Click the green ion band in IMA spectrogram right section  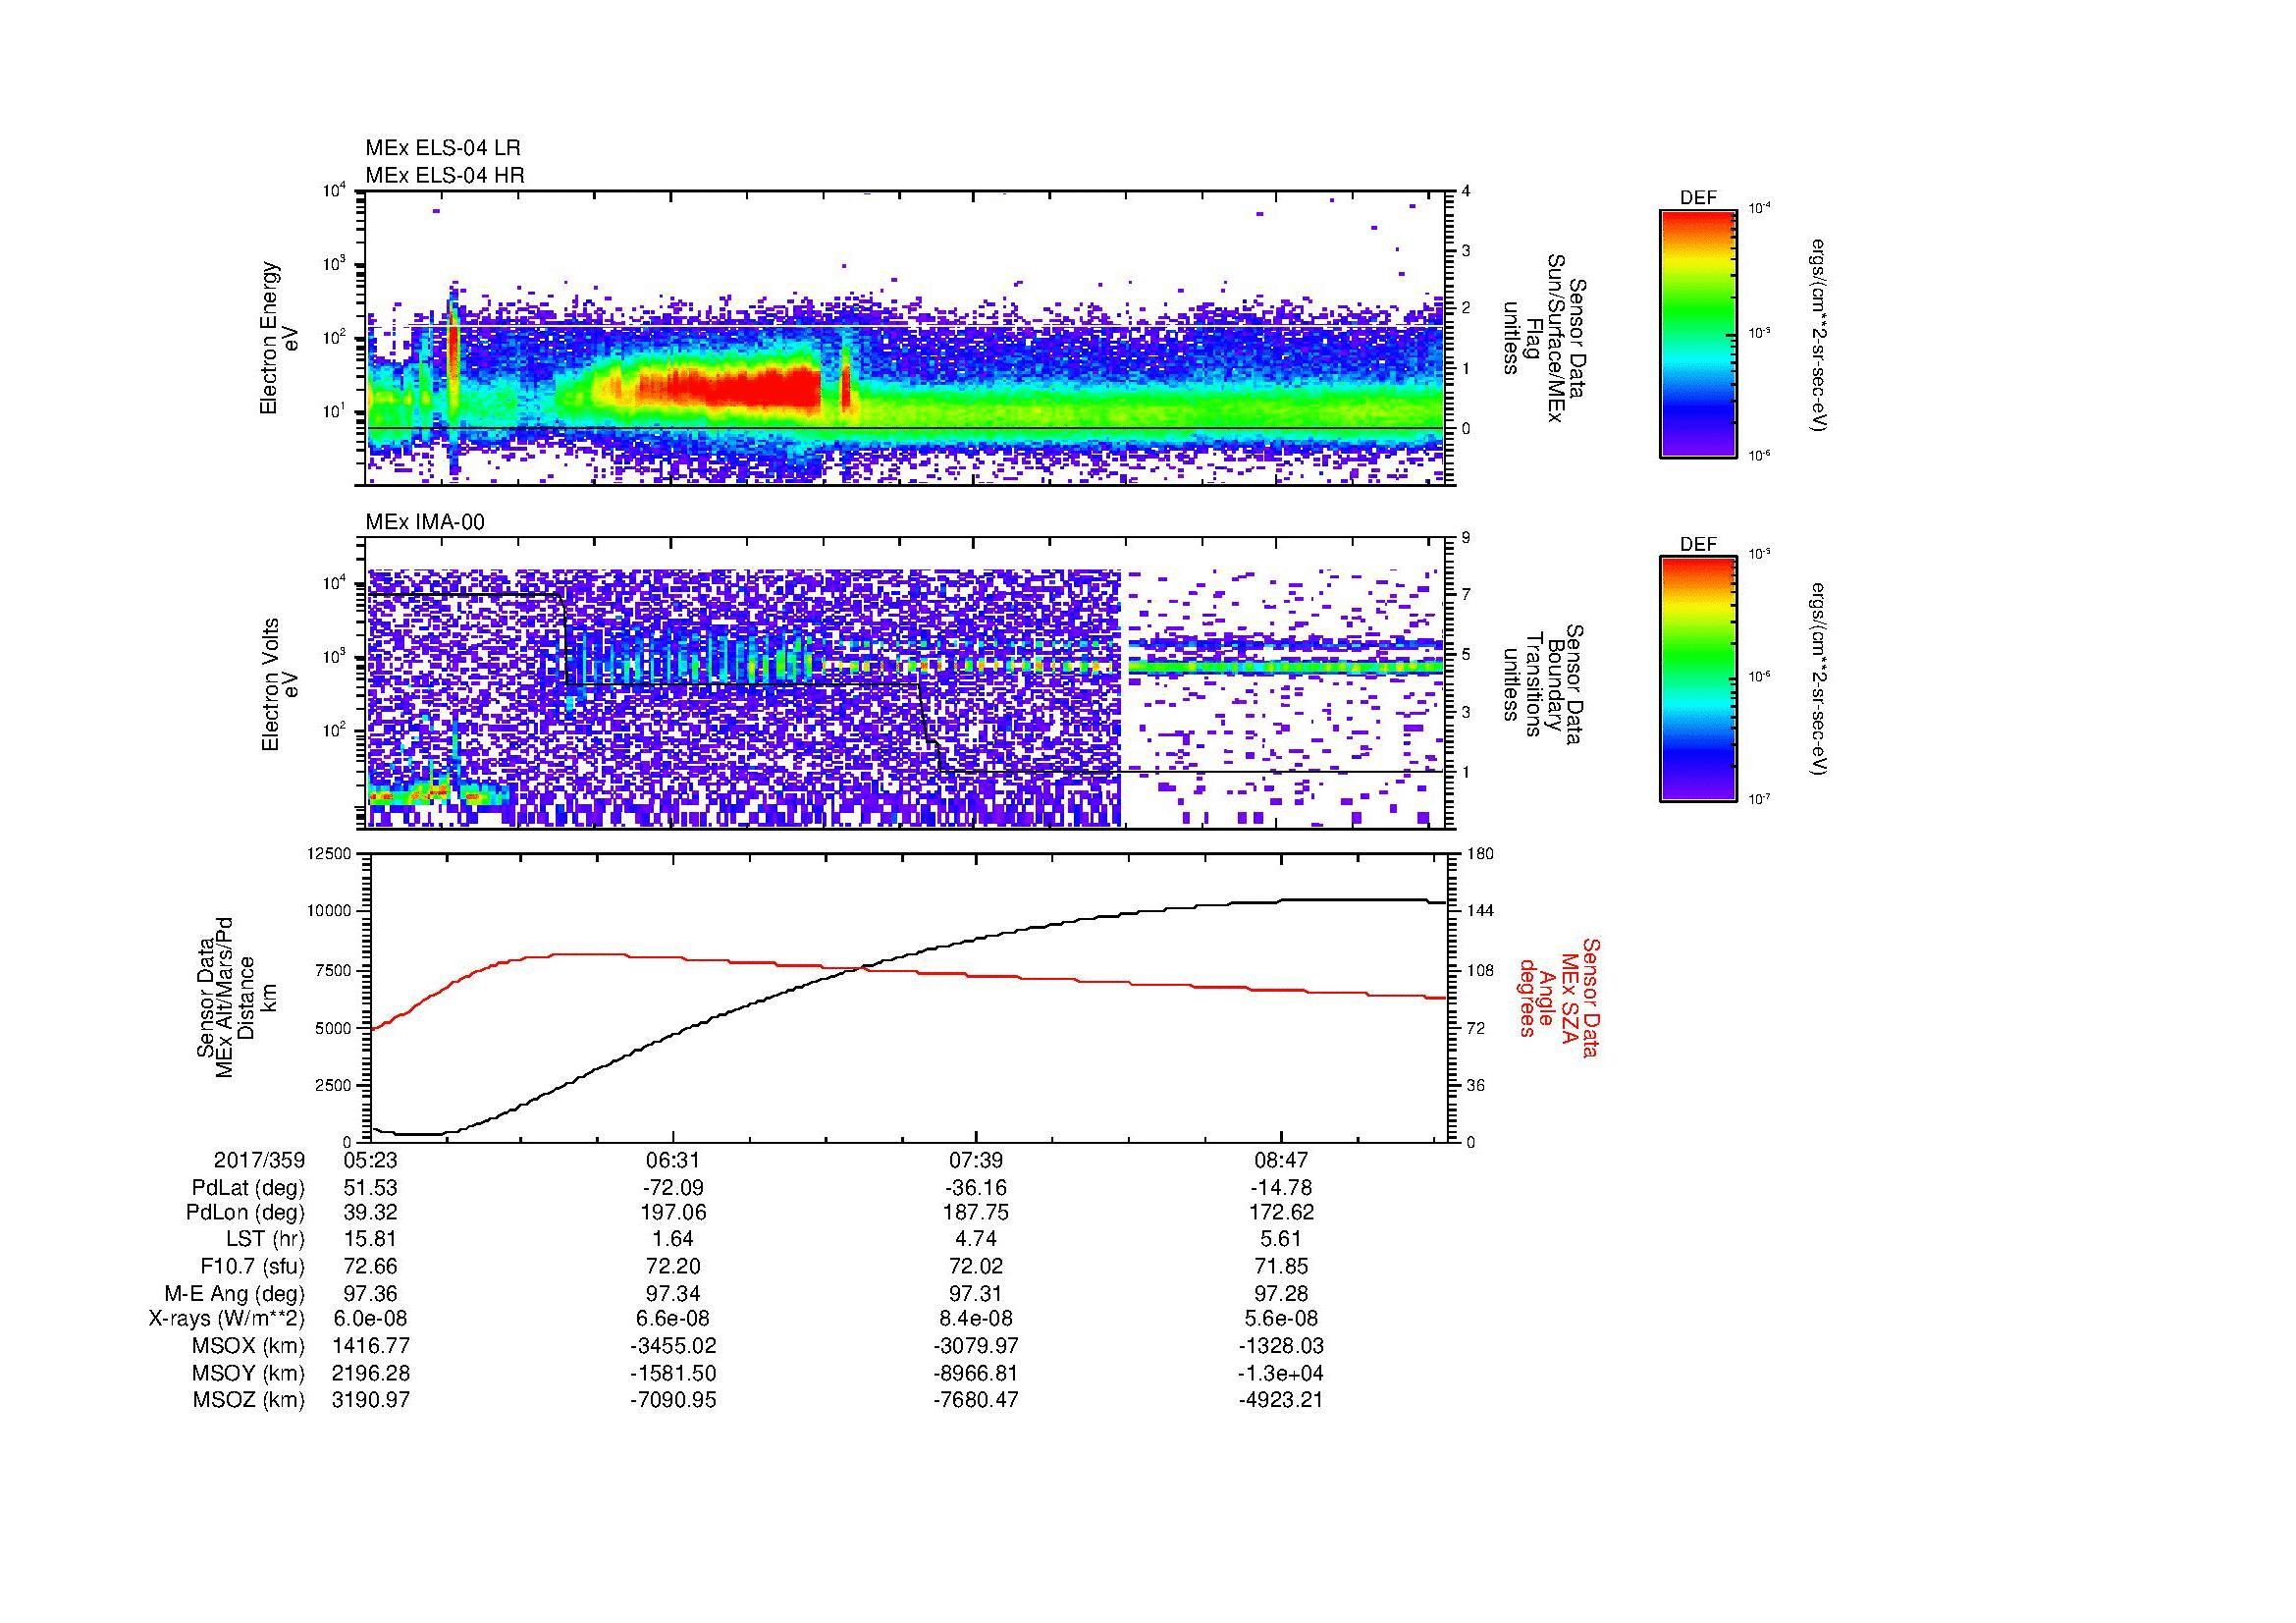tap(1287, 666)
